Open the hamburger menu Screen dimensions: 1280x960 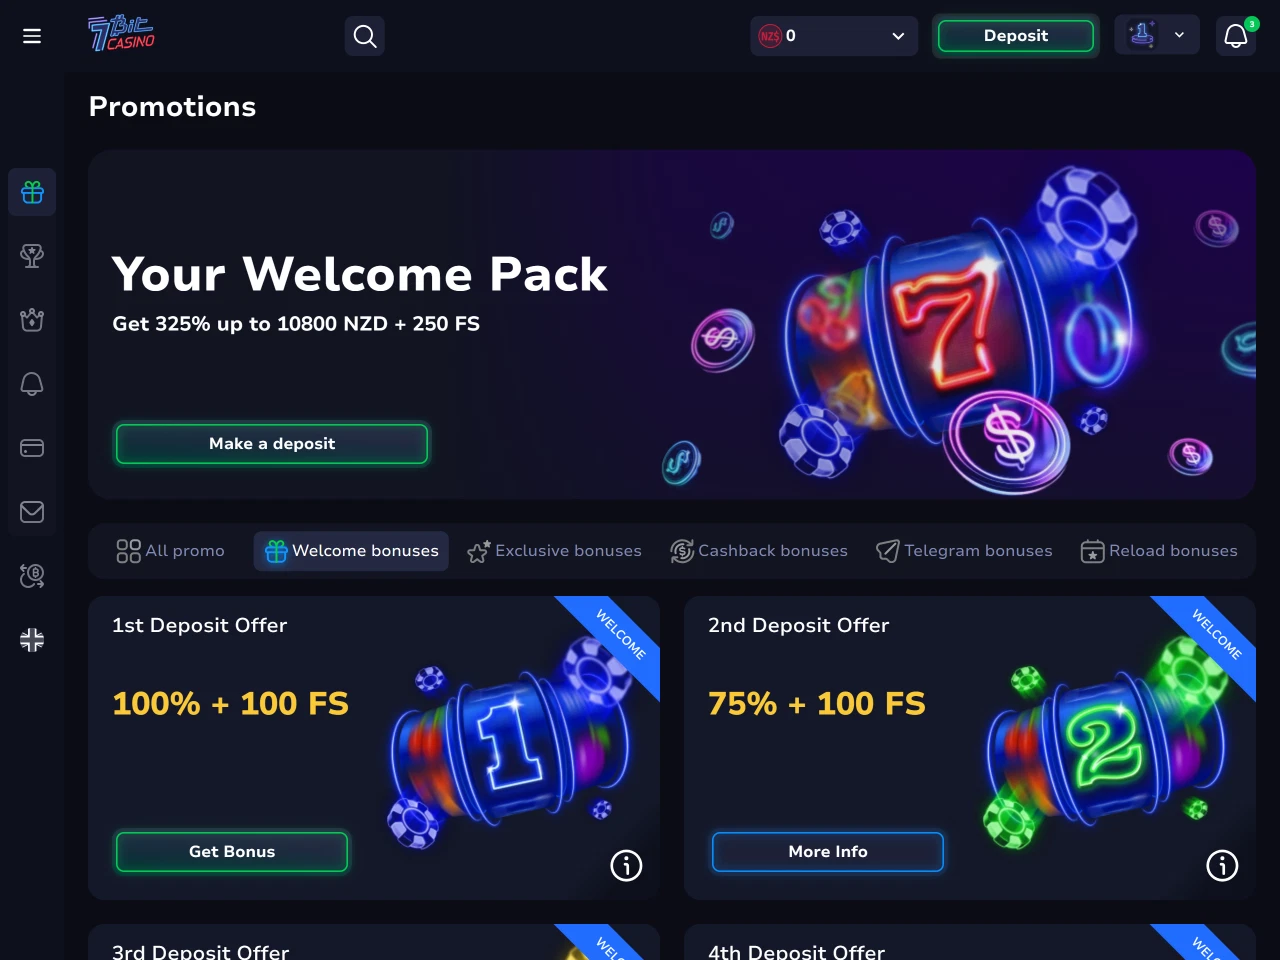click(32, 36)
